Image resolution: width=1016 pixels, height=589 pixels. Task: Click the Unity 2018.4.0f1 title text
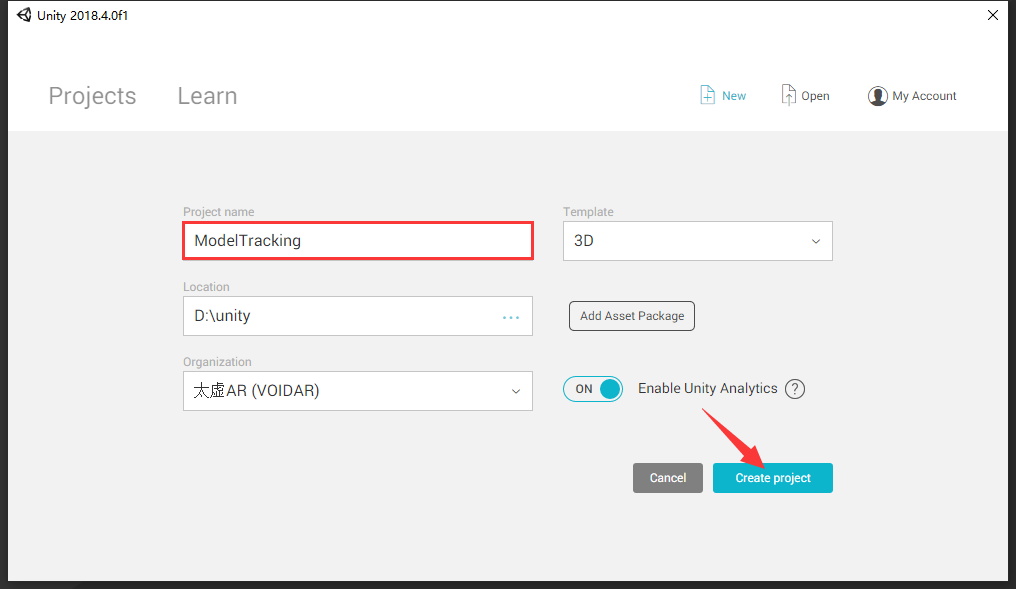82,16
